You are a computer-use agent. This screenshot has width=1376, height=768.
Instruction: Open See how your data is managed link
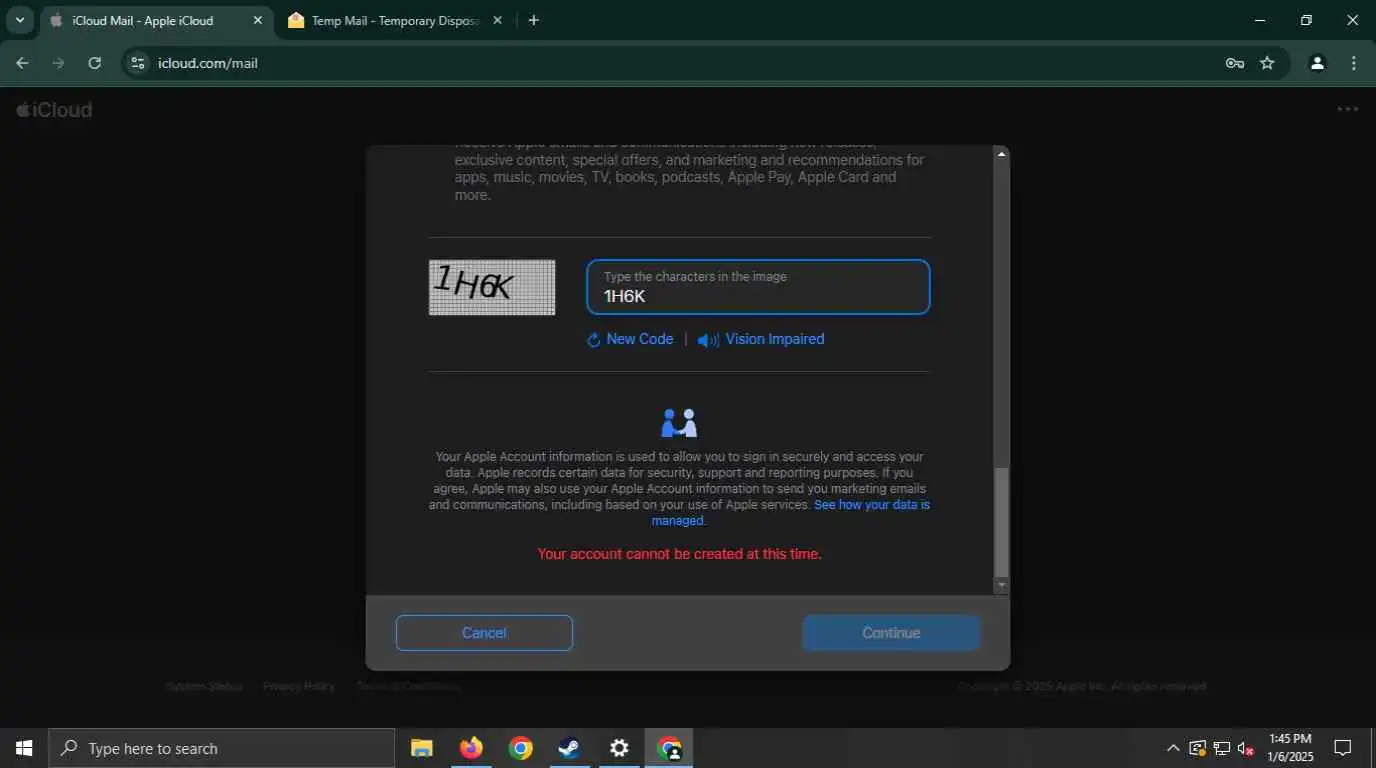(790, 513)
